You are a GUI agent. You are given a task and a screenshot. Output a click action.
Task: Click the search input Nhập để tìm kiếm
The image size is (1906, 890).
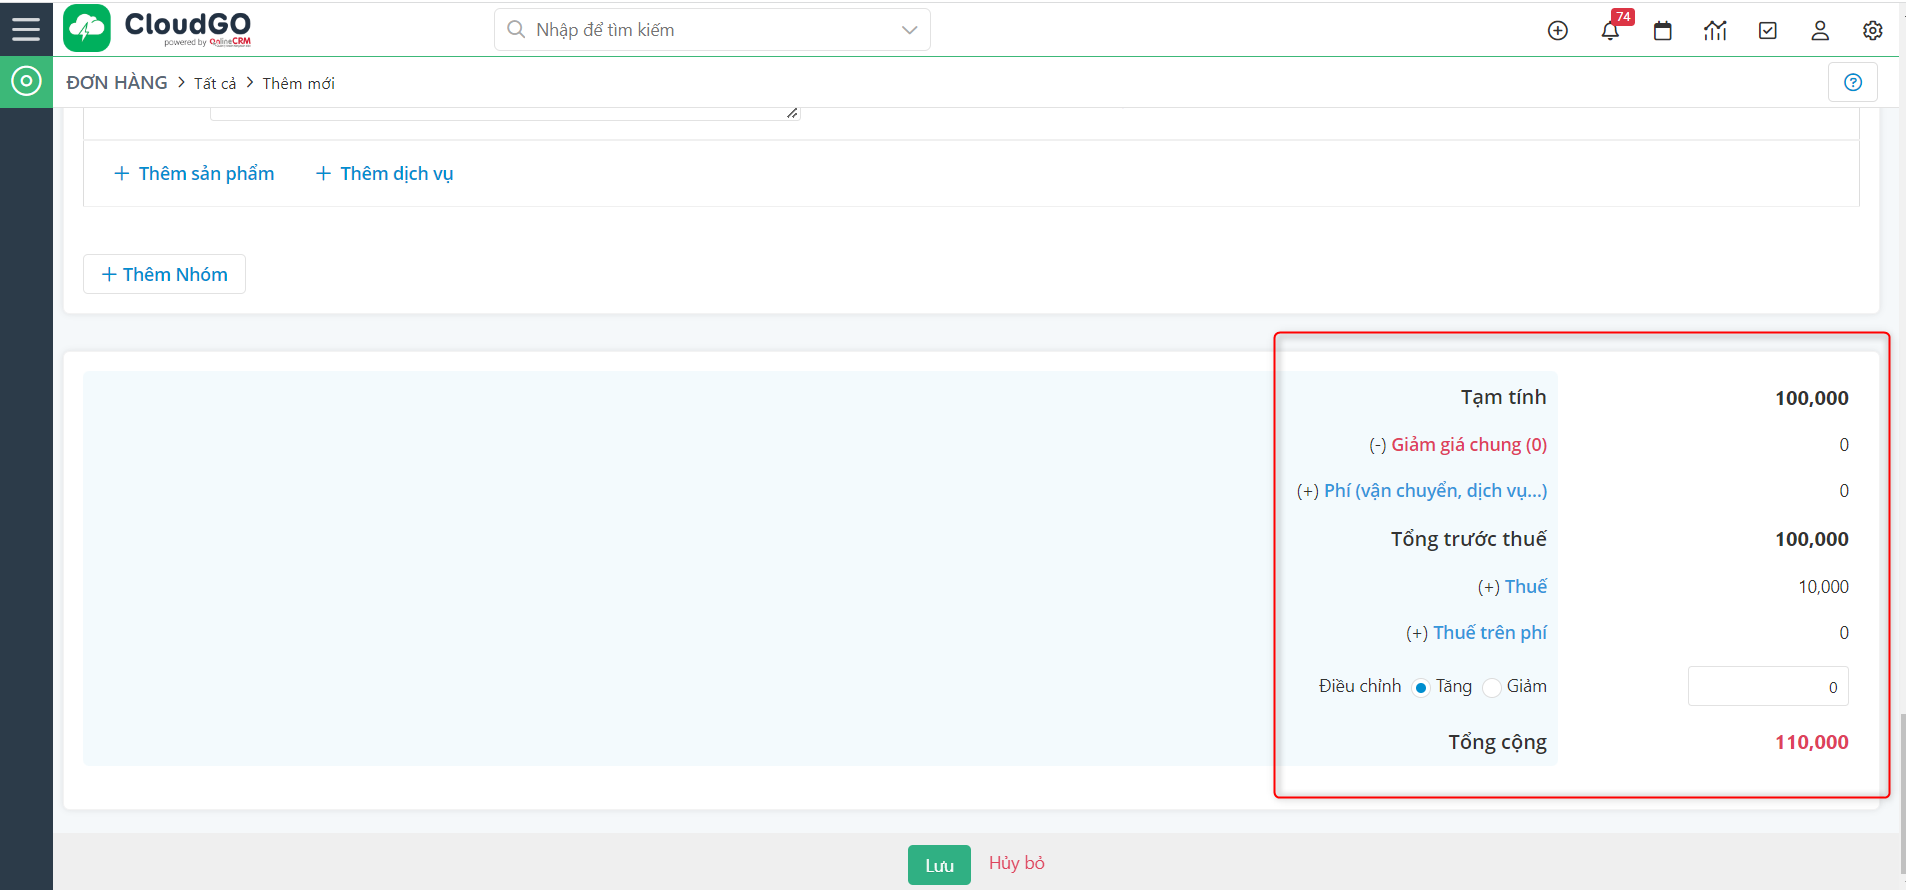pyautogui.click(x=712, y=30)
